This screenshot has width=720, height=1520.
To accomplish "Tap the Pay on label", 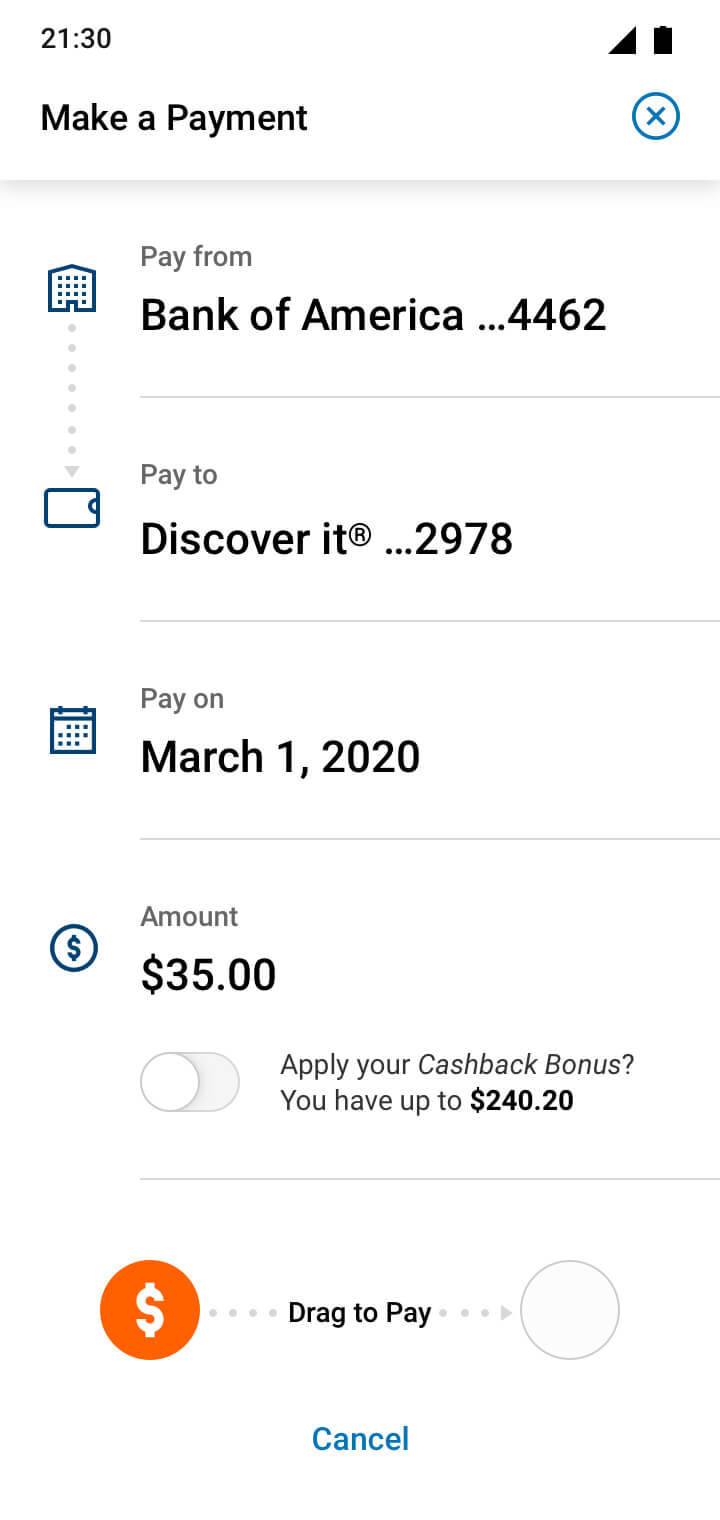I will coord(182,699).
